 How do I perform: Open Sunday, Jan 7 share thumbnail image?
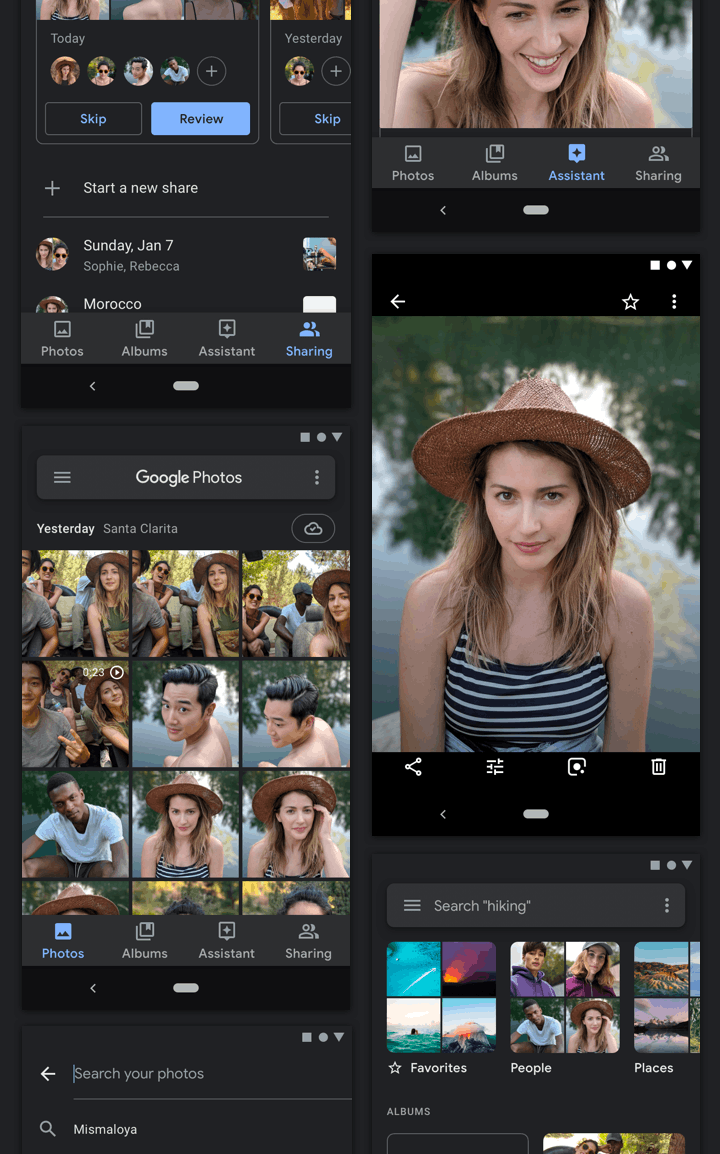[x=320, y=254]
